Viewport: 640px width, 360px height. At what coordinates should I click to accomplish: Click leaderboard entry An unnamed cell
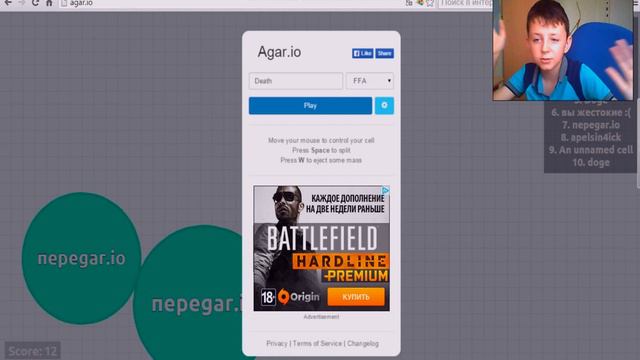pos(591,150)
